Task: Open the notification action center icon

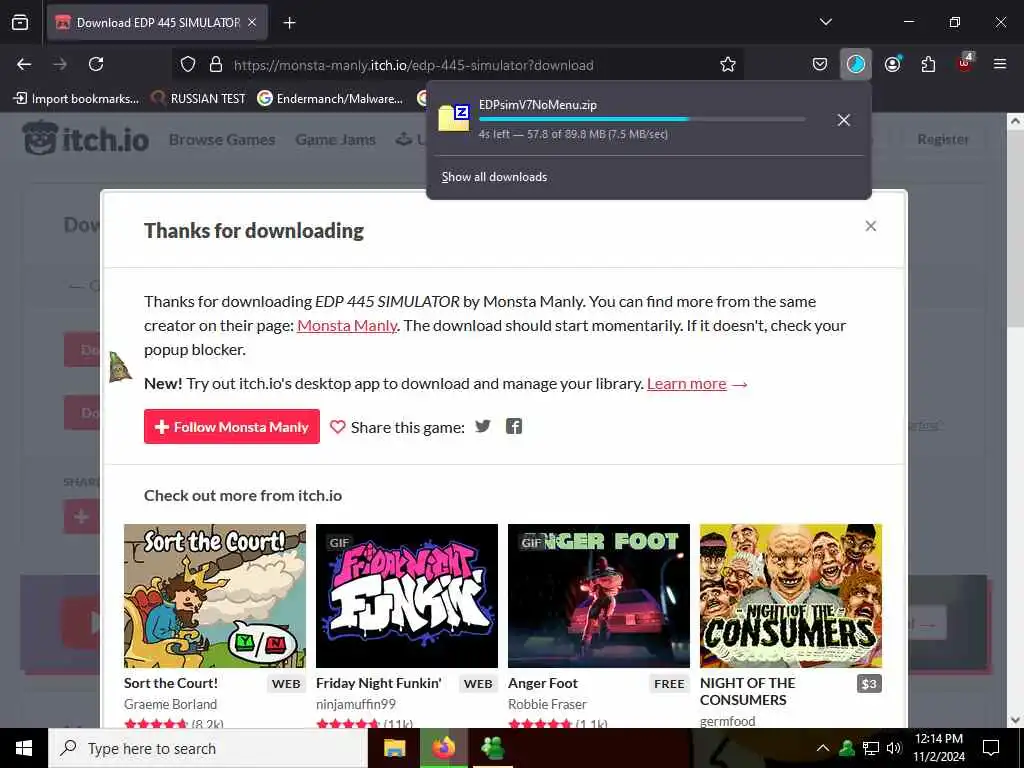Action: [x=991, y=748]
